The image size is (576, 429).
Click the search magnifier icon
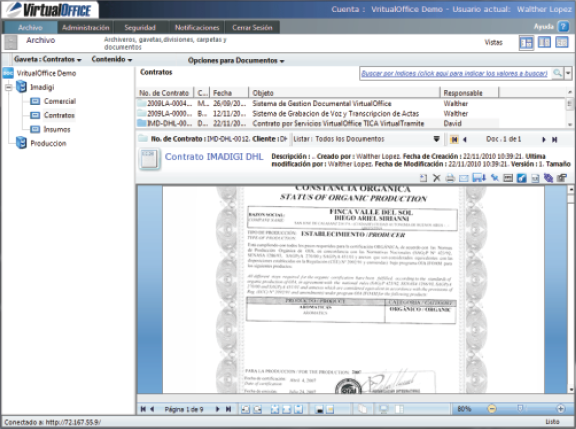[x=557, y=73]
